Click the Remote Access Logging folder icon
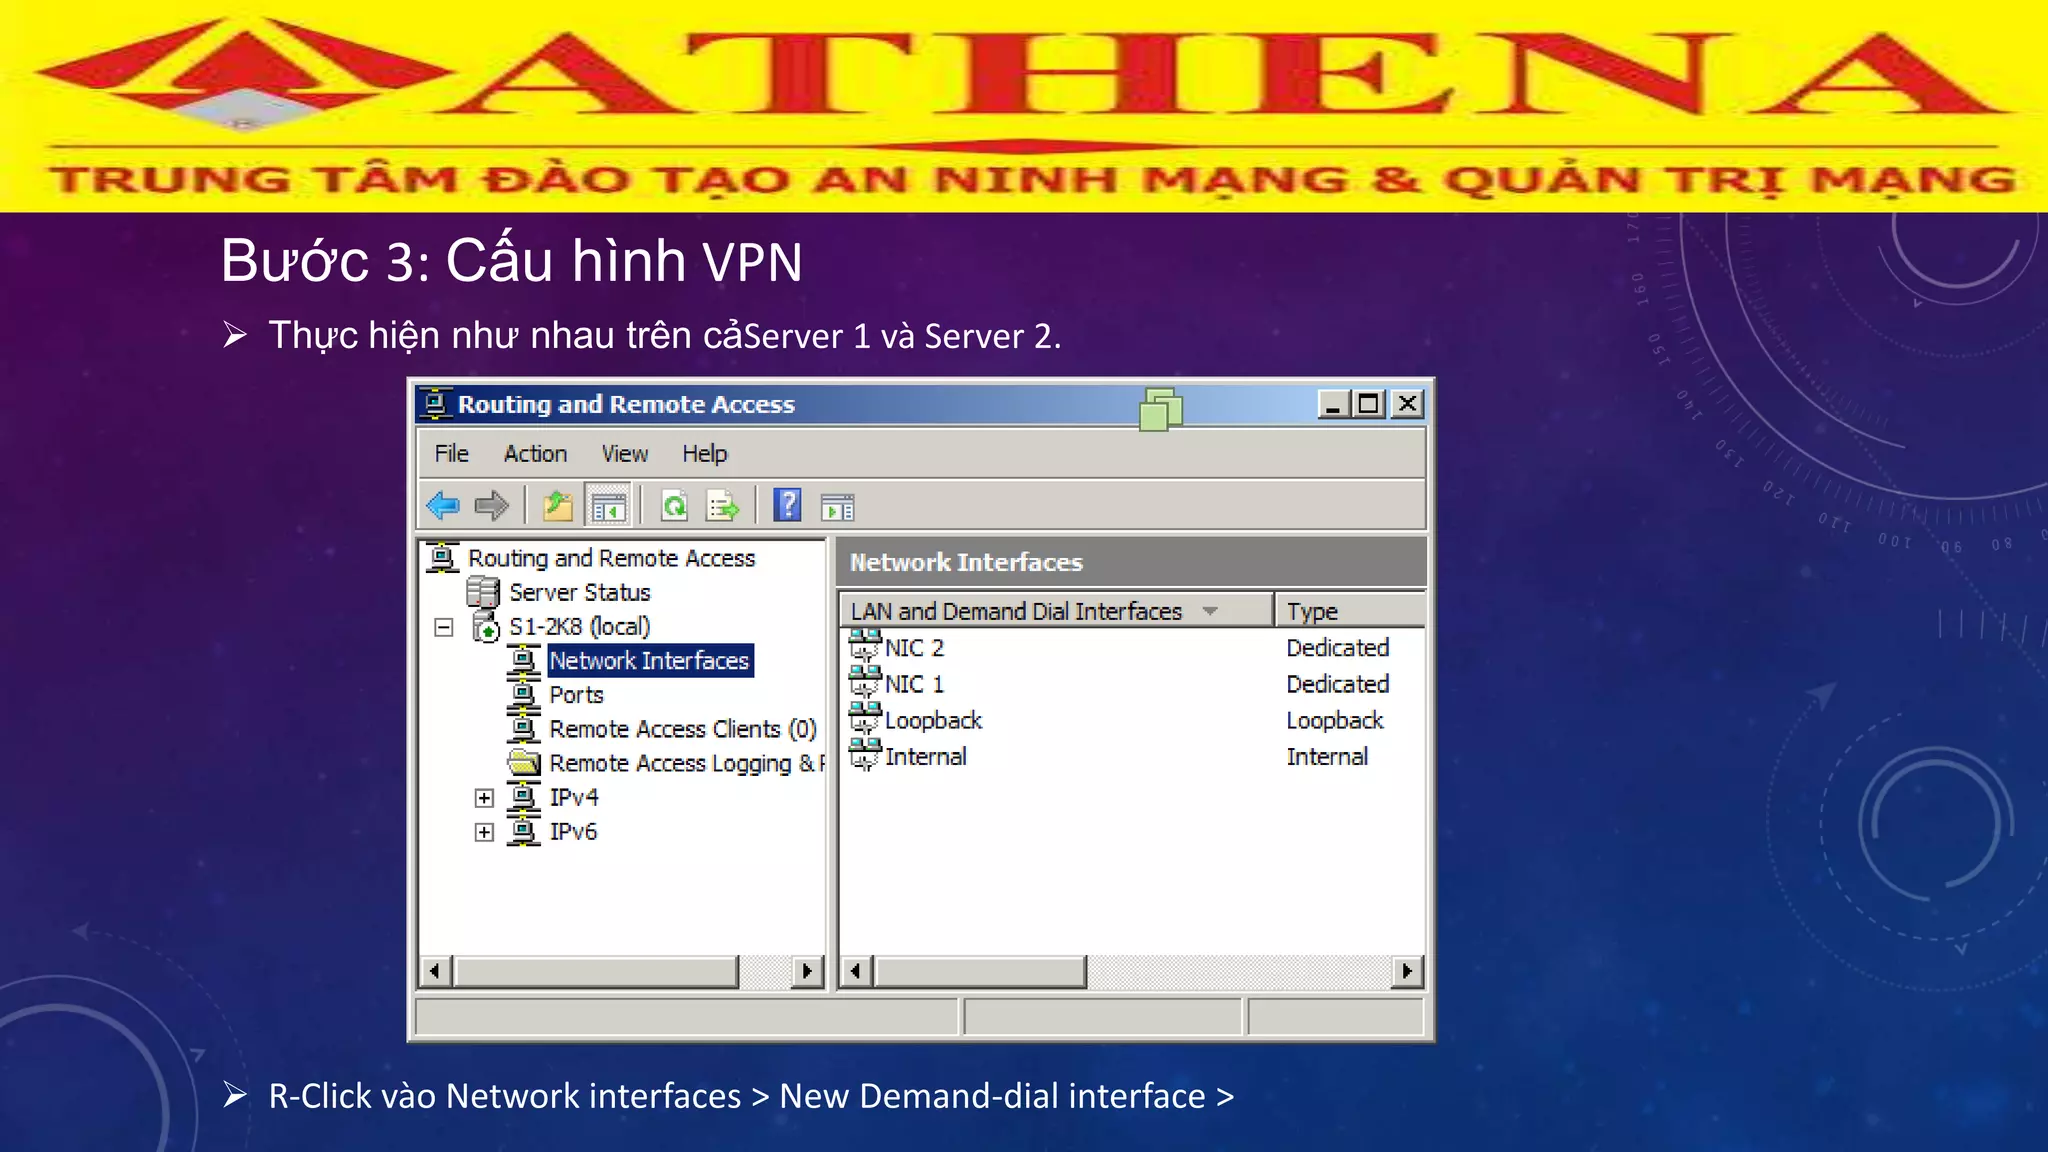The image size is (2048, 1152). 523,763
